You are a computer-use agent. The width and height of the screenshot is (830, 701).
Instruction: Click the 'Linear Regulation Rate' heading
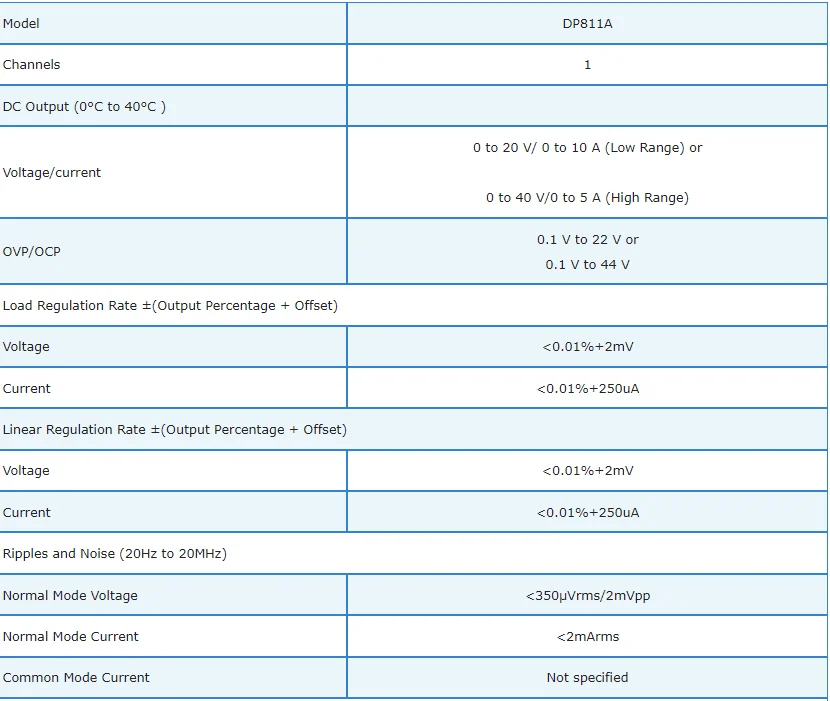(x=175, y=429)
